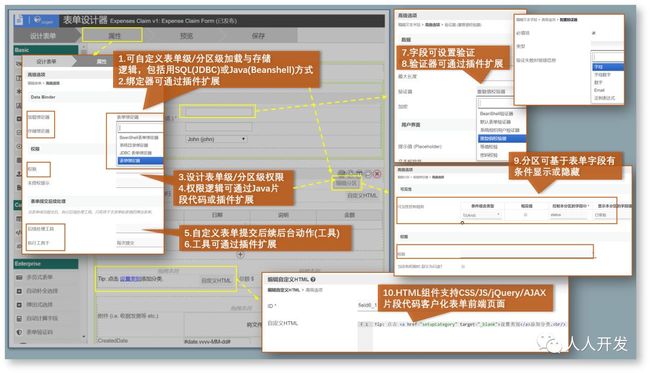Select the highlighted blue validator option
Screen dimensions: 650x373
(502, 138)
